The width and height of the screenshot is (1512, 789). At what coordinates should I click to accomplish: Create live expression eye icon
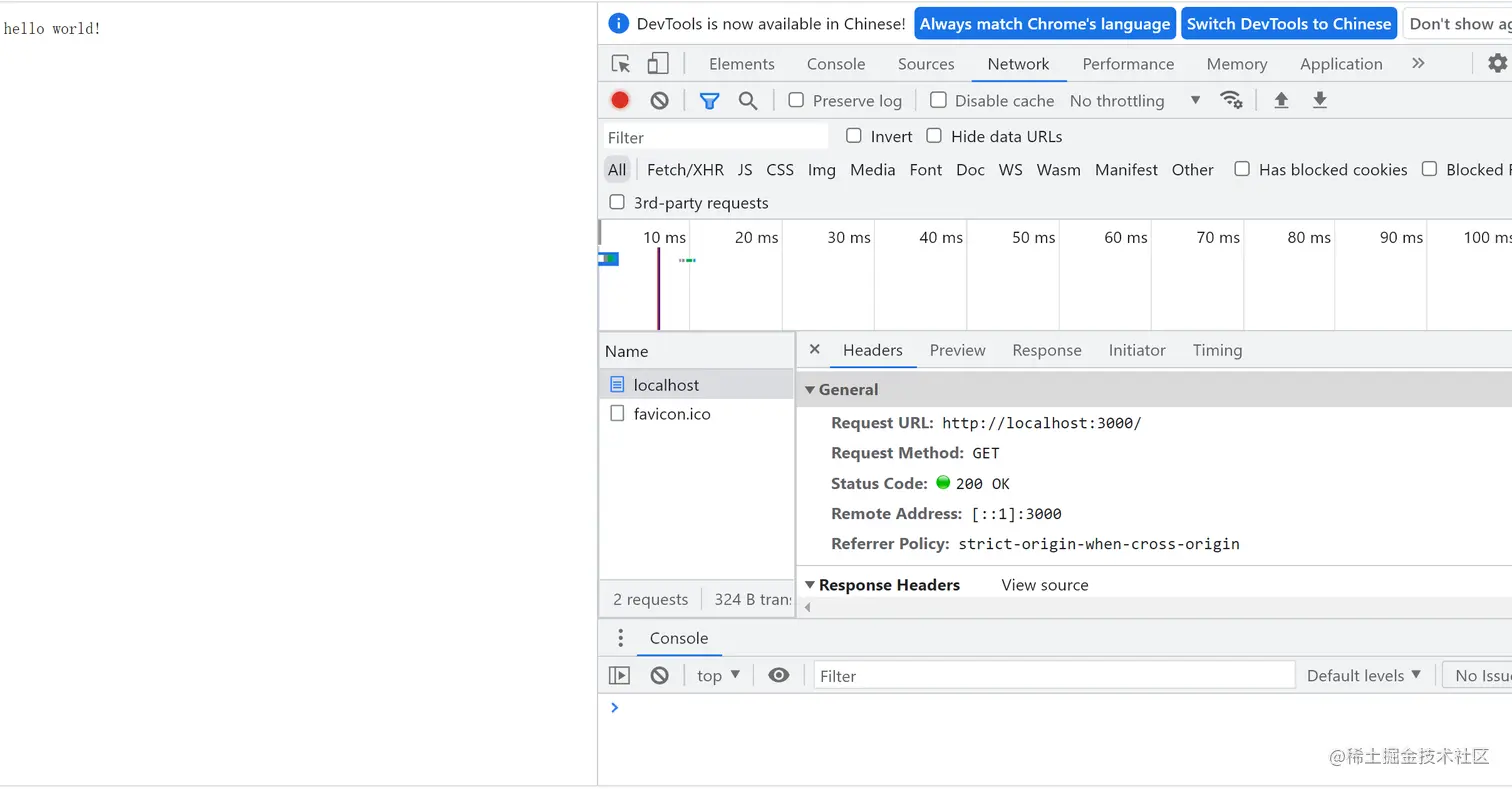(779, 675)
